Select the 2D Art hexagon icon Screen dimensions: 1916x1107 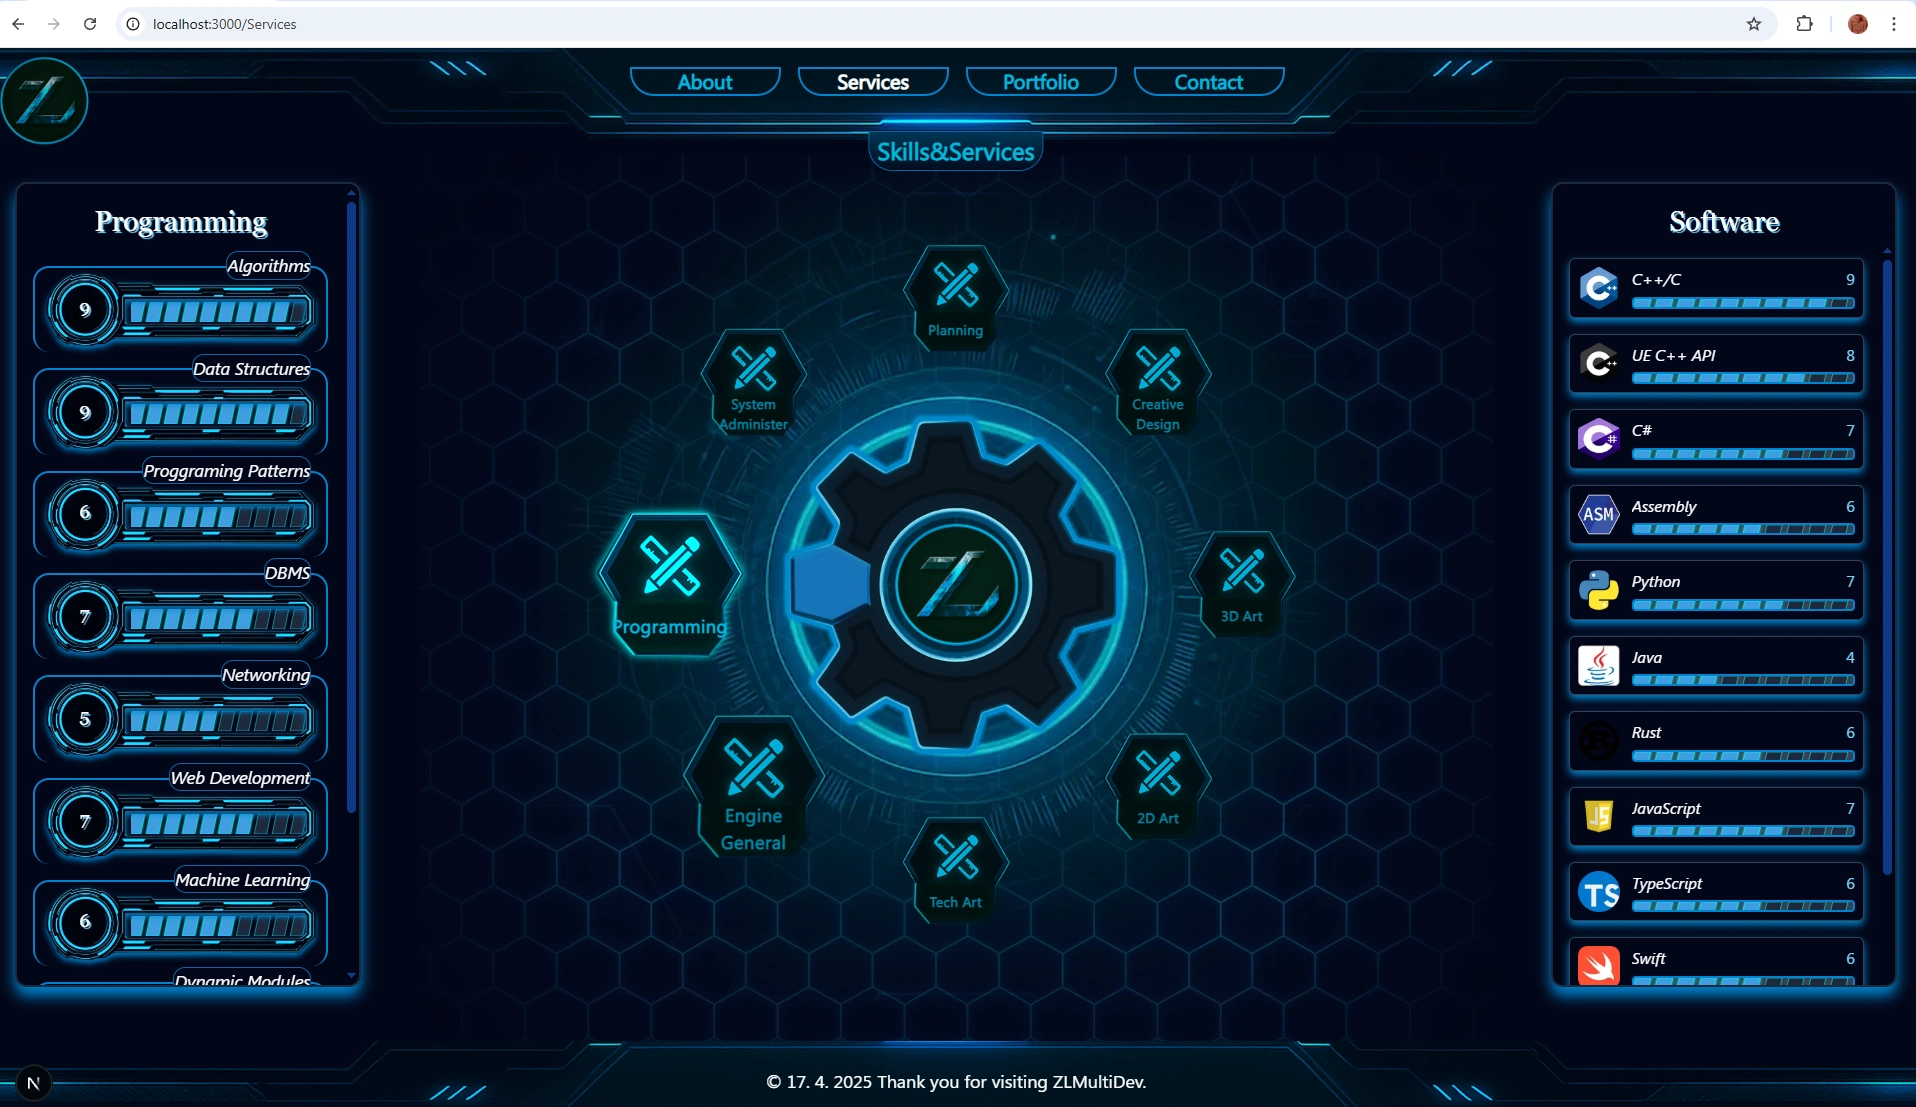coord(1158,787)
